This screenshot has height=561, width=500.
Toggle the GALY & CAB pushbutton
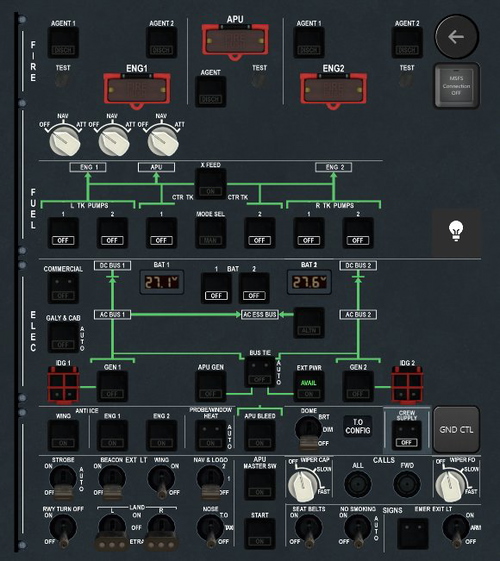pos(63,337)
